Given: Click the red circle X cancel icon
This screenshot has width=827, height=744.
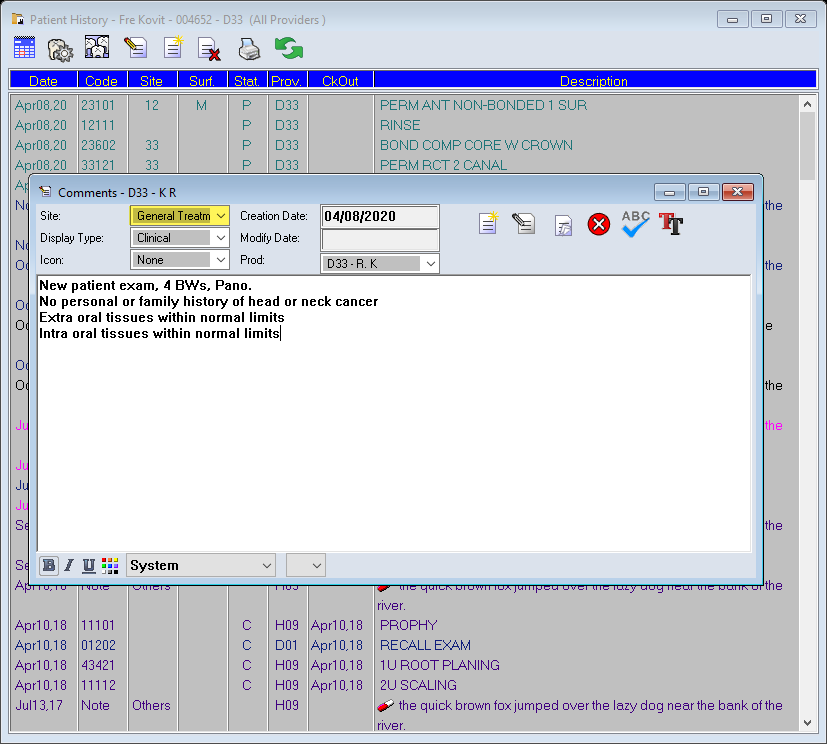Looking at the screenshot, I should pos(598,224).
